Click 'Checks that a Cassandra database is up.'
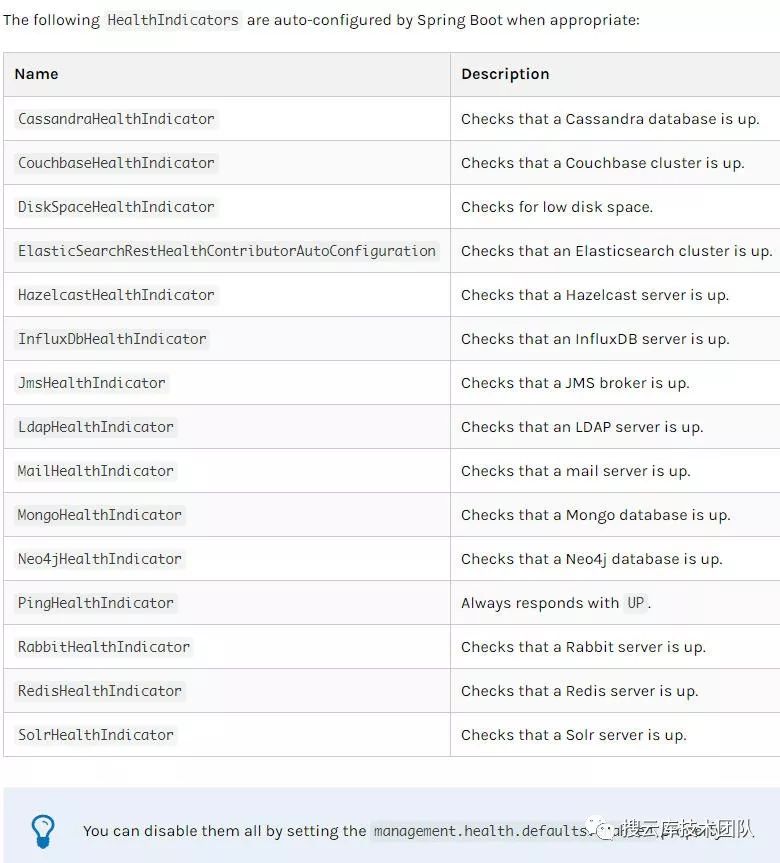This screenshot has width=780, height=863. tap(610, 119)
